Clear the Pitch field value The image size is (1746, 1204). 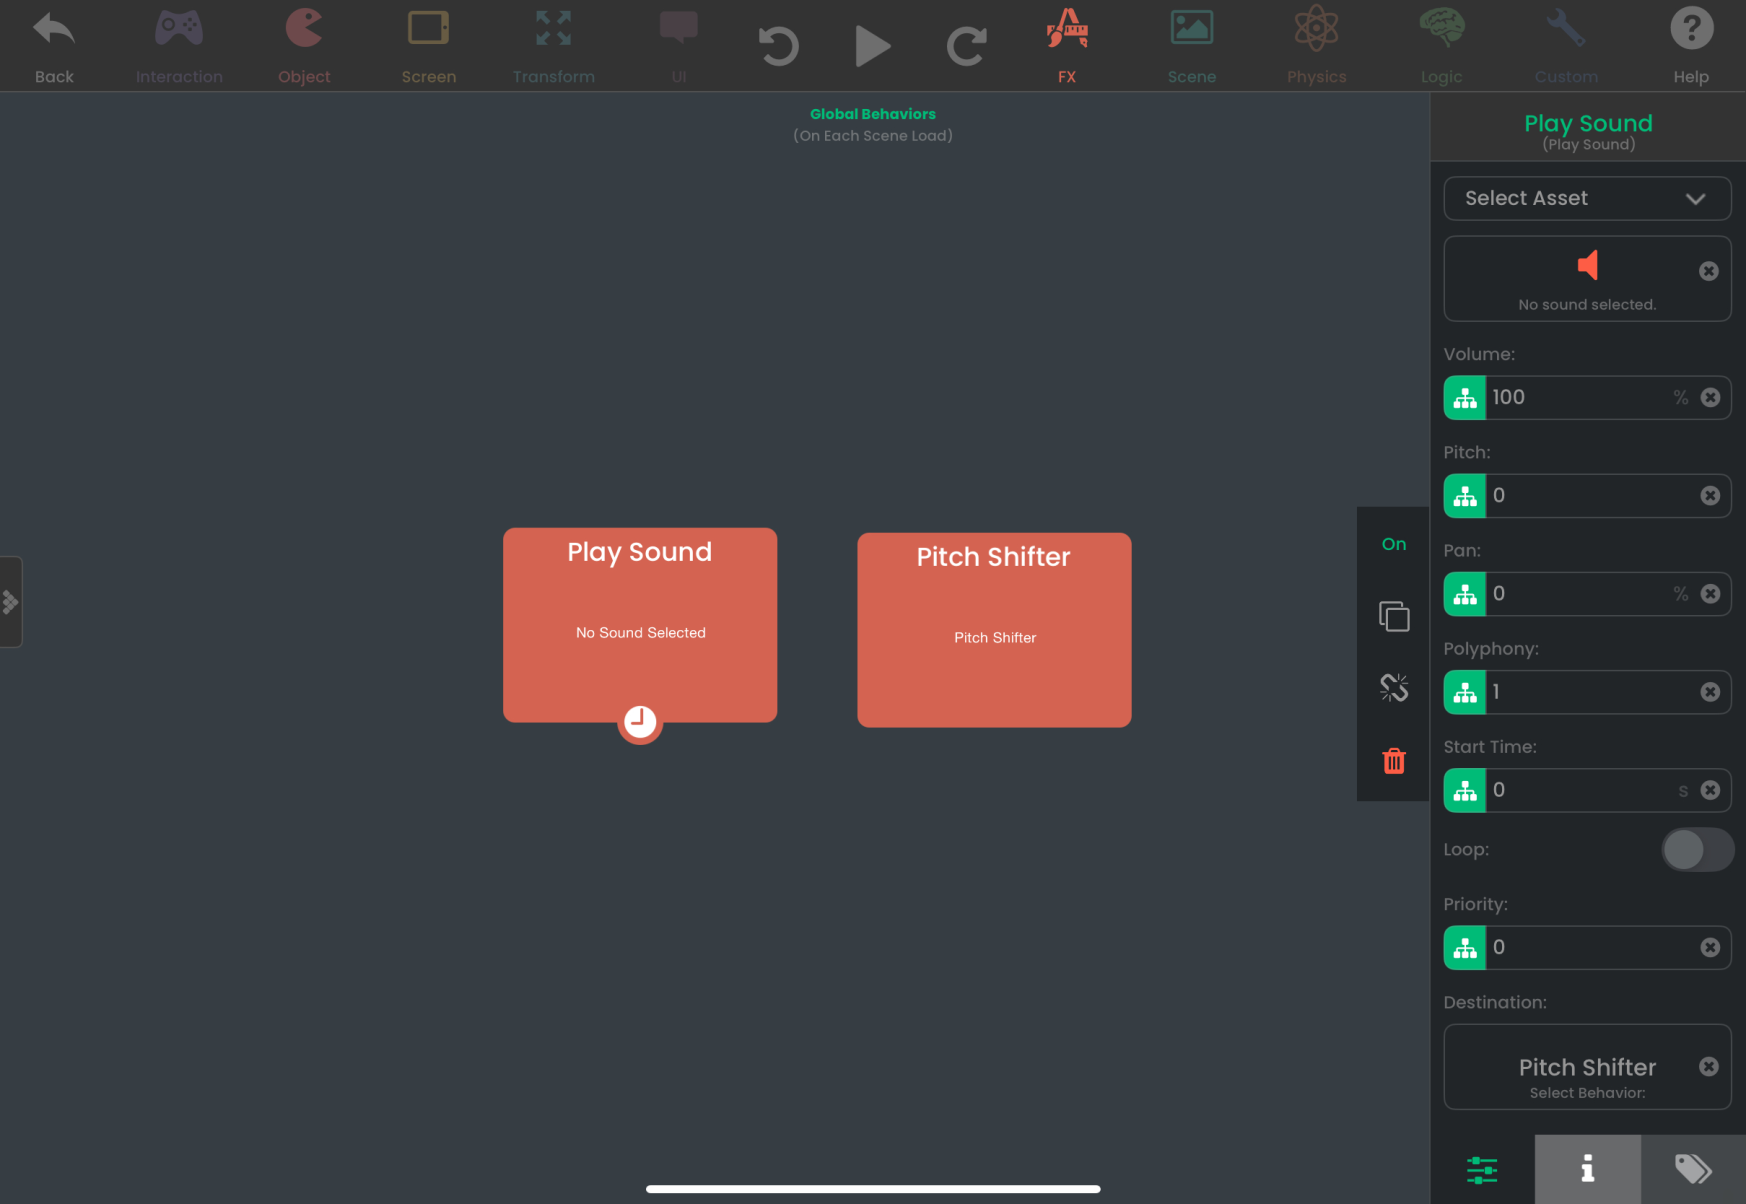tap(1710, 496)
